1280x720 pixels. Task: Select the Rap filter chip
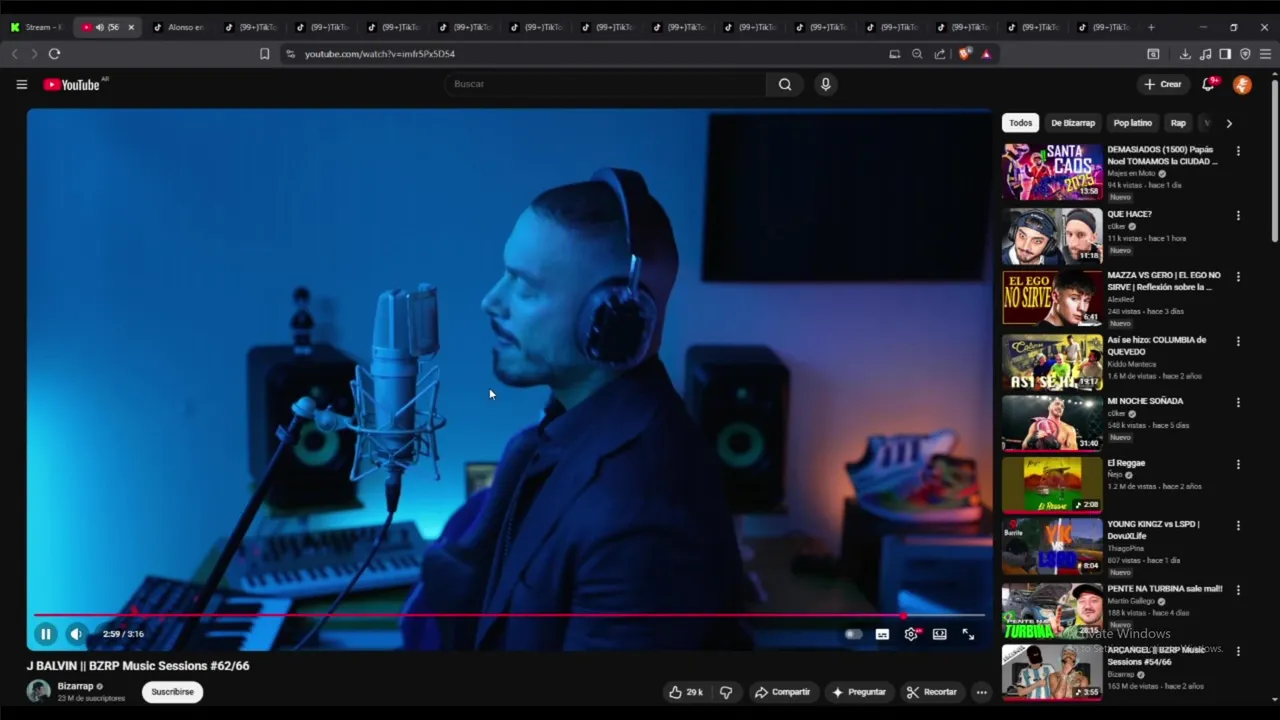(1178, 123)
